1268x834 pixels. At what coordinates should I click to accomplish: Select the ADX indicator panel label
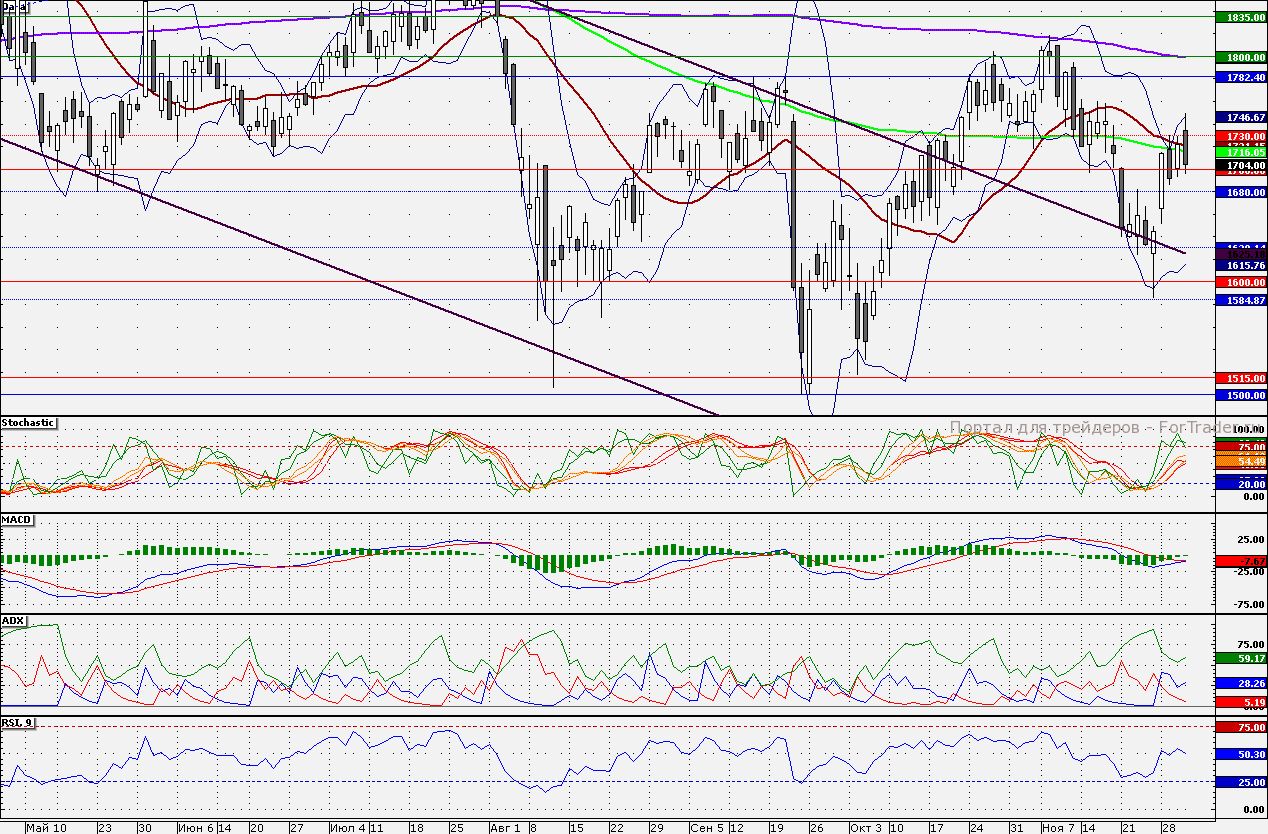pos(13,621)
